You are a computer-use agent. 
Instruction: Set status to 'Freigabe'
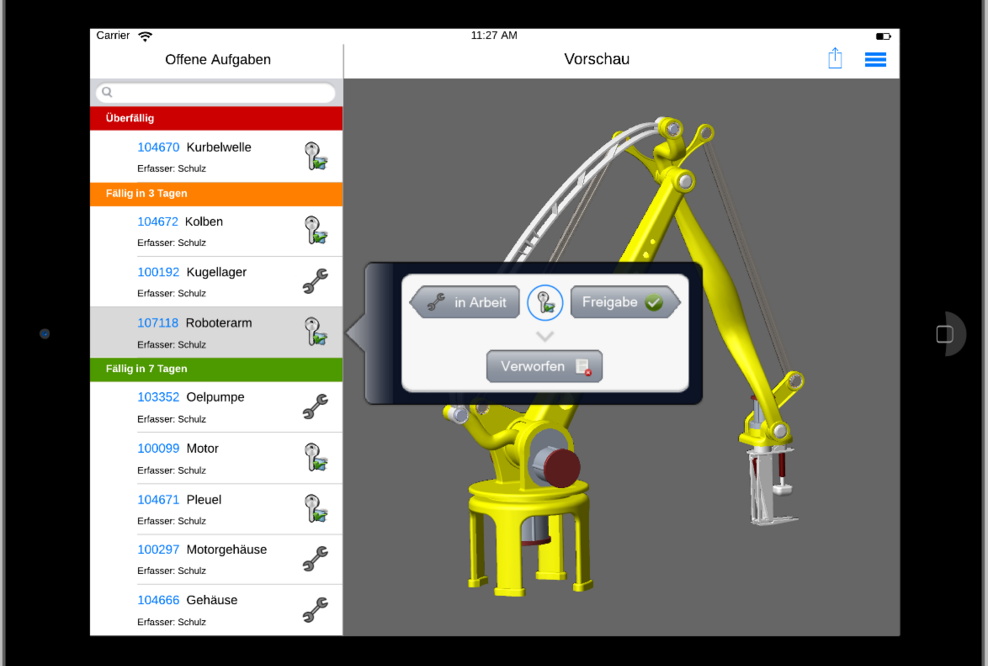(x=624, y=302)
